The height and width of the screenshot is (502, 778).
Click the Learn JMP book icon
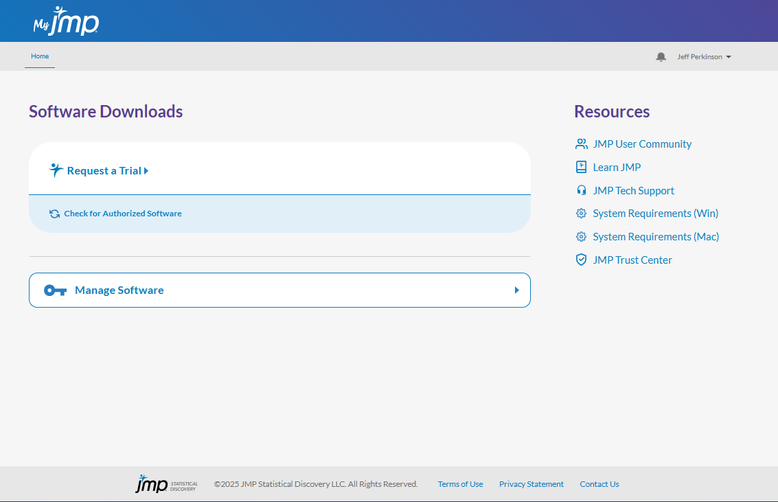point(581,167)
